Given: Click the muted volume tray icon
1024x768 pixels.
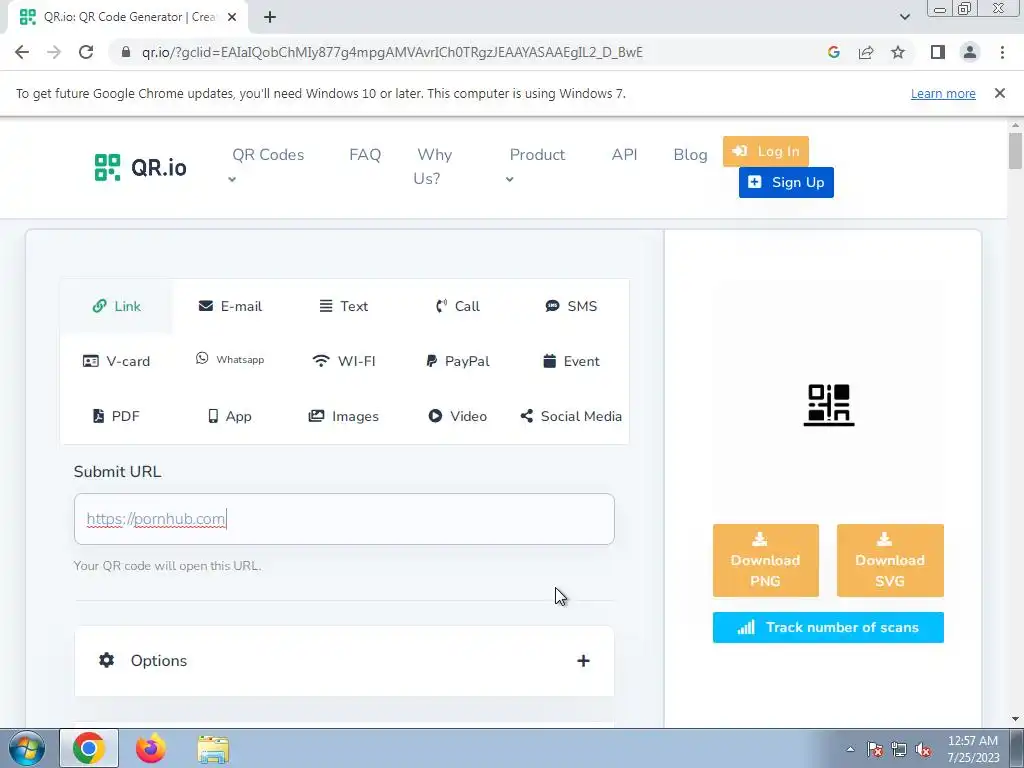Looking at the screenshot, I should tap(923, 749).
